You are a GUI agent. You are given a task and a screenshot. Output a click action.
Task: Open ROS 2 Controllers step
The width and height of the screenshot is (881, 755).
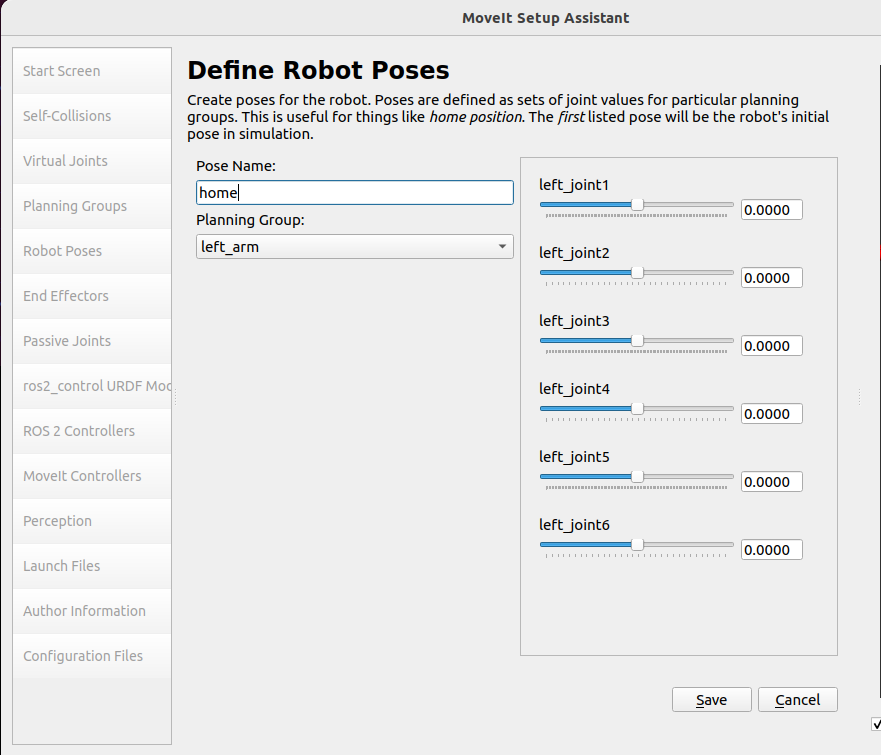coord(92,431)
